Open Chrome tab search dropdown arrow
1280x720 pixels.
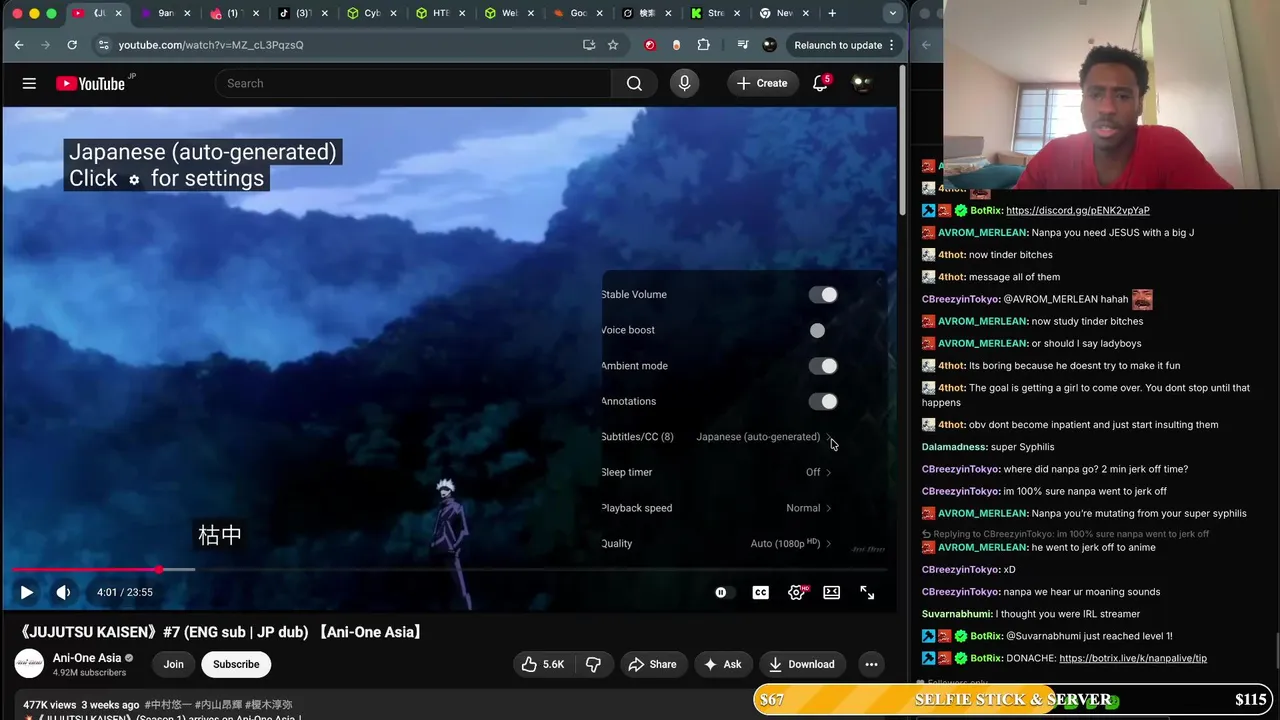click(x=892, y=14)
